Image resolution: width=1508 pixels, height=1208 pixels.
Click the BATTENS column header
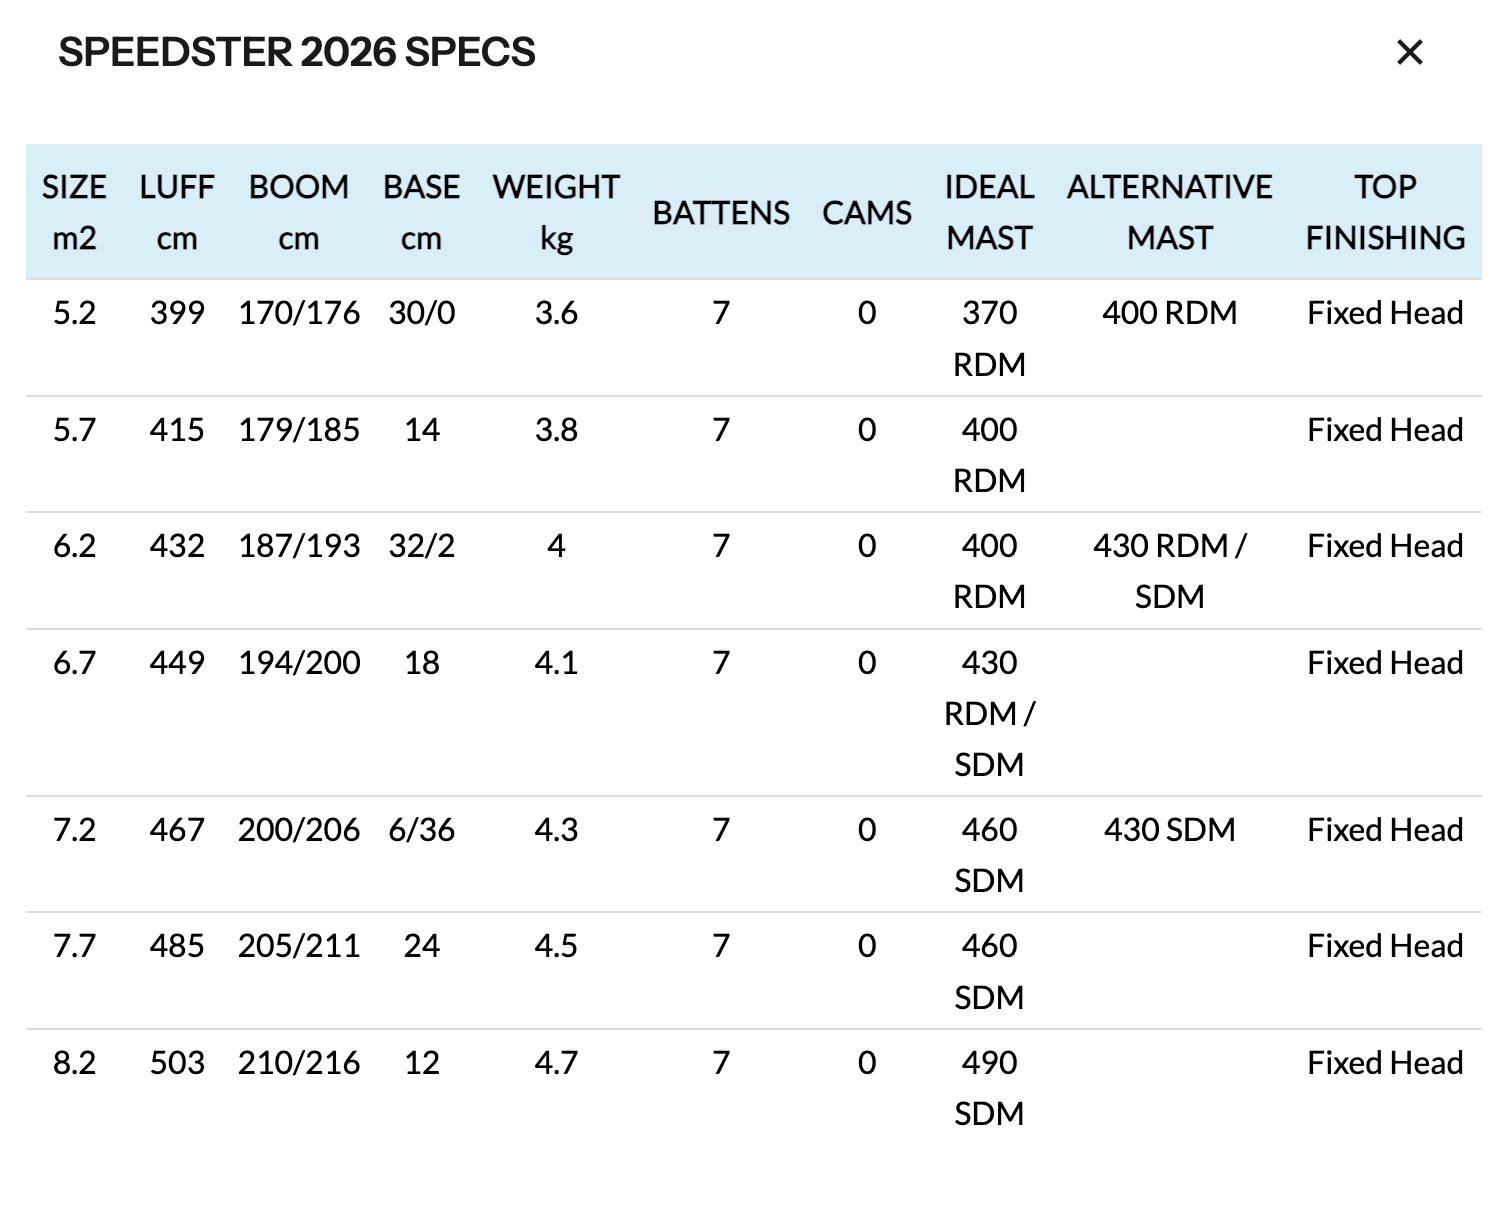[x=721, y=212]
